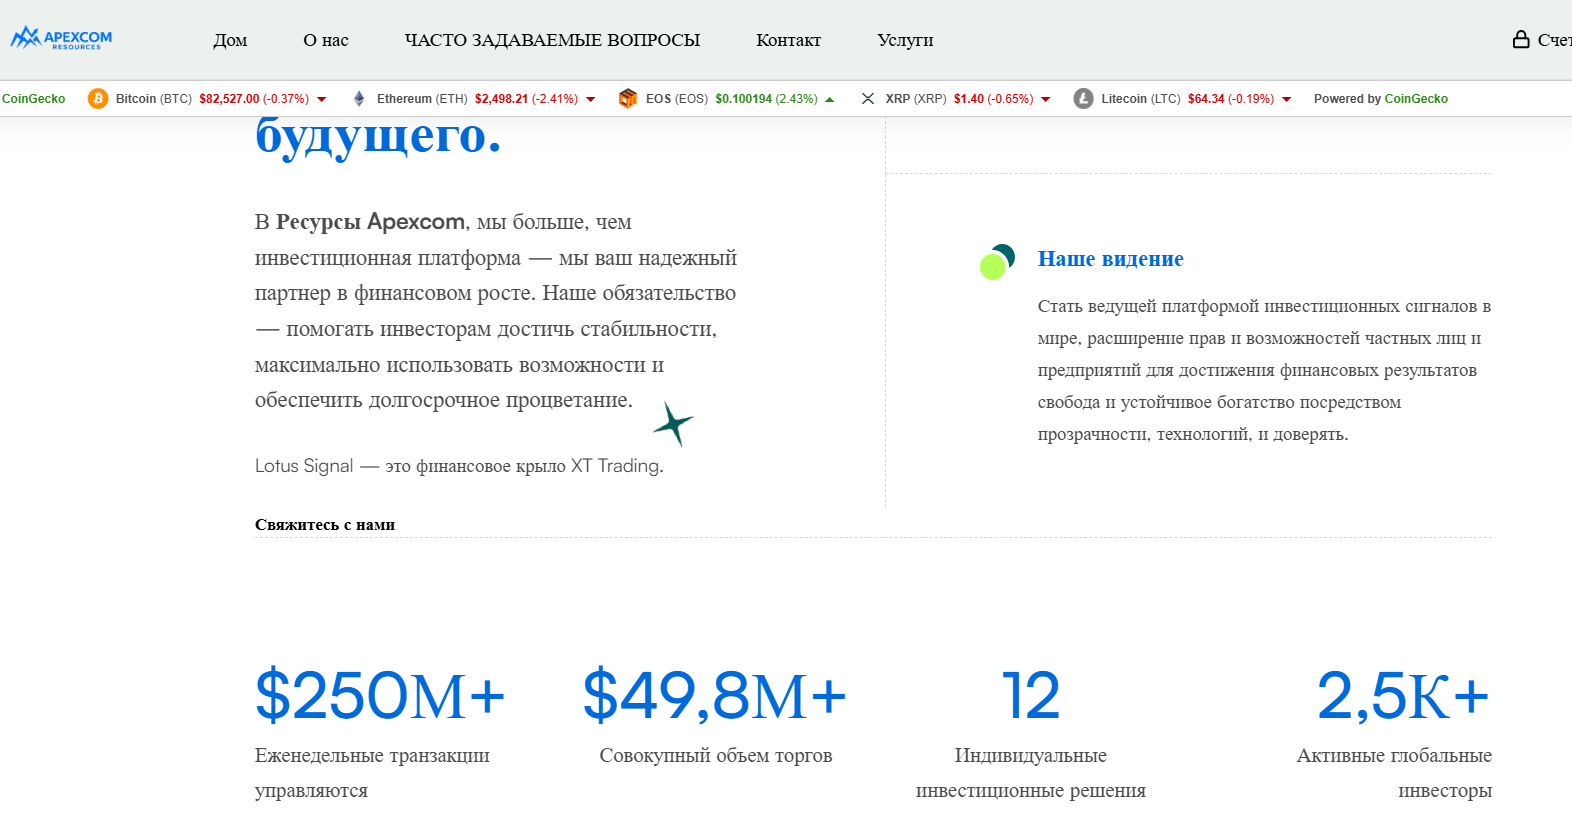Click the Bitcoin price $82,527.00
This screenshot has height=824, width=1572.
230,99
